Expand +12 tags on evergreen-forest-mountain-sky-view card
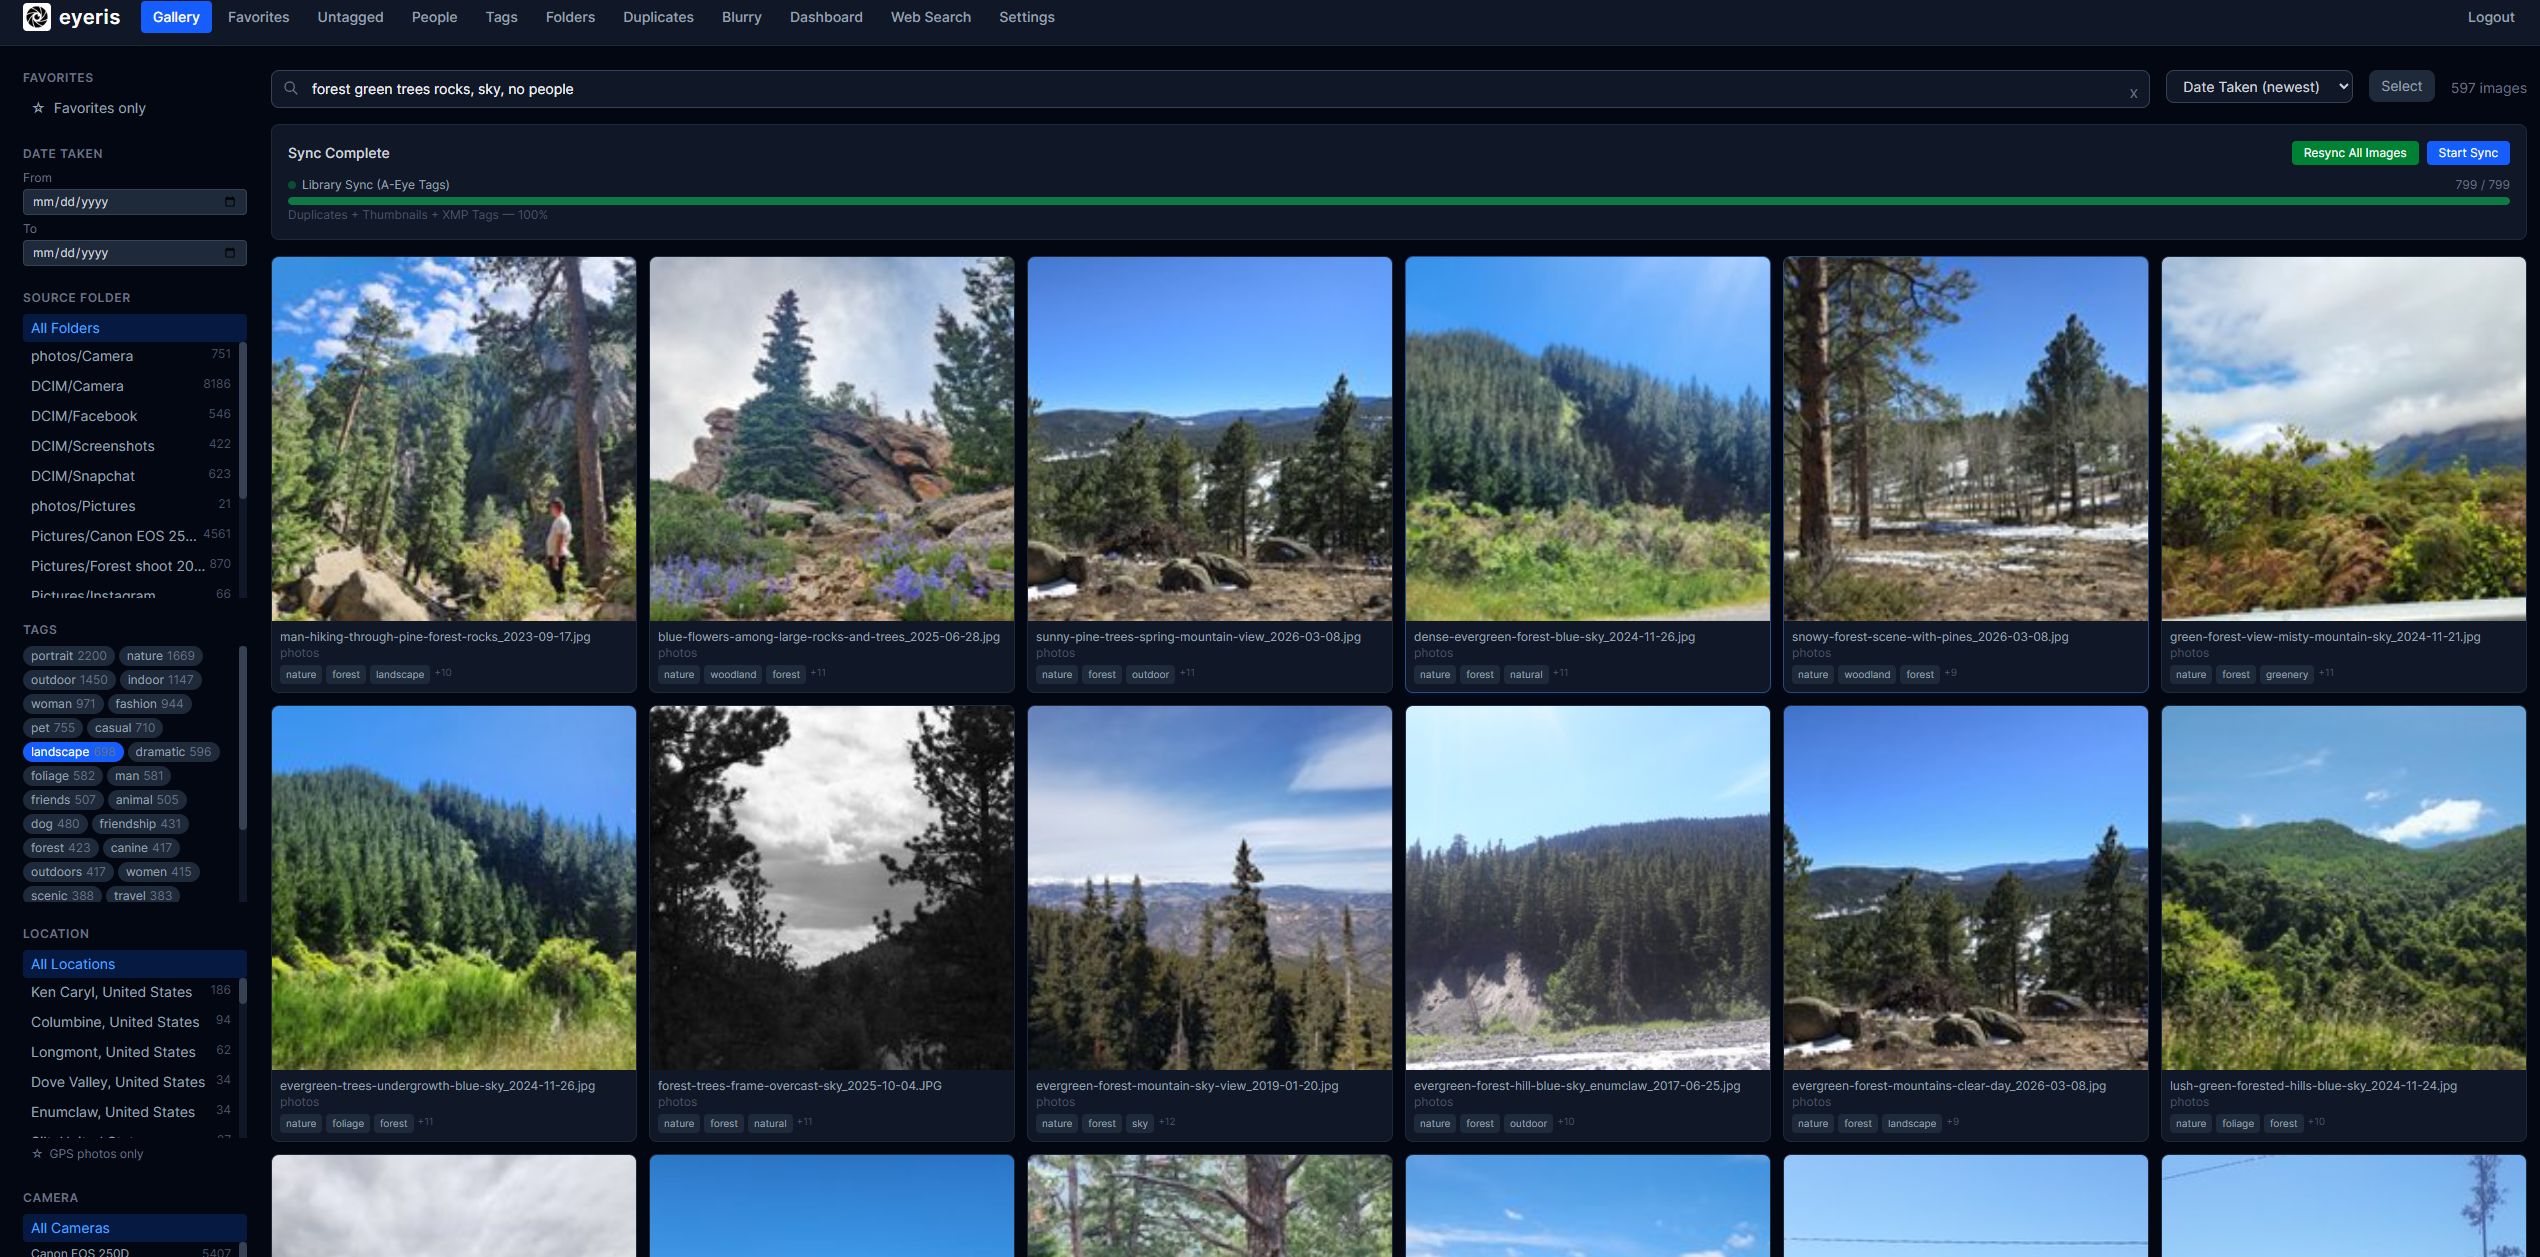This screenshot has height=1257, width=2540. [x=1167, y=1122]
